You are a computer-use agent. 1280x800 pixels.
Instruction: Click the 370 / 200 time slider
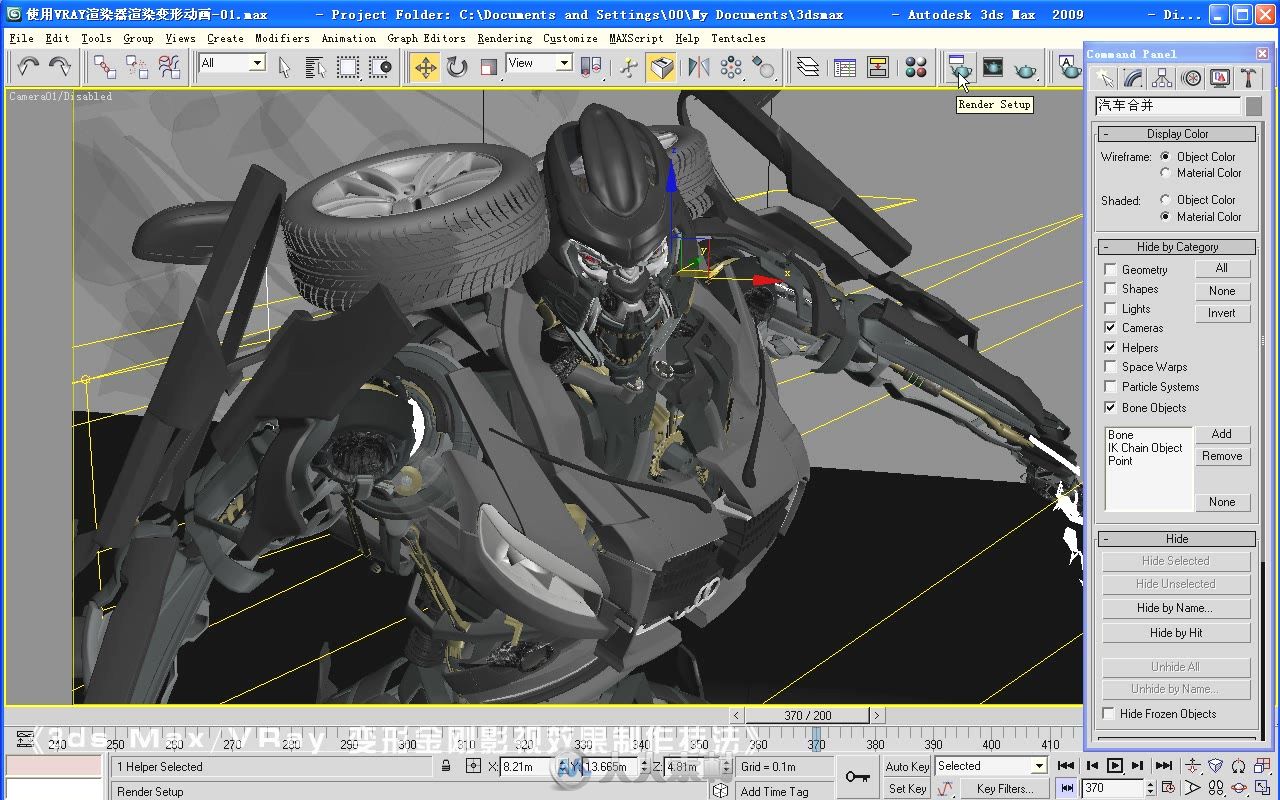(808, 715)
